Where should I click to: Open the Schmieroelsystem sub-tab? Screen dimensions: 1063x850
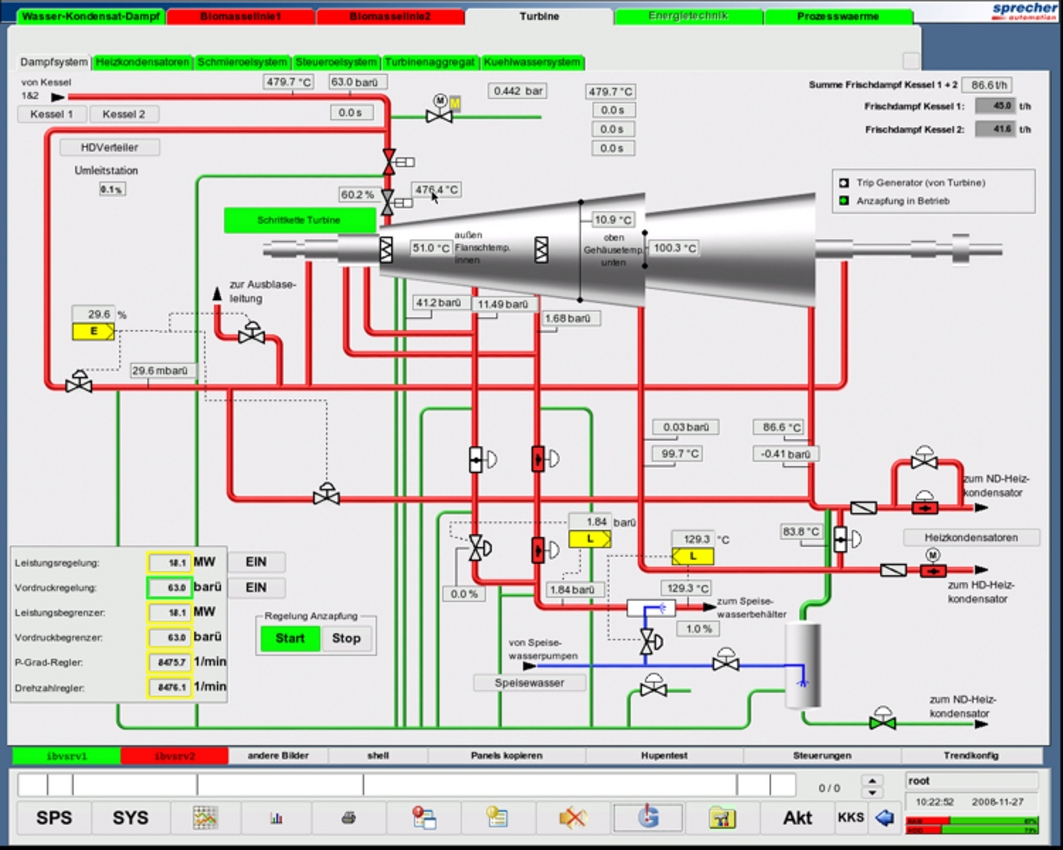(242, 62)
